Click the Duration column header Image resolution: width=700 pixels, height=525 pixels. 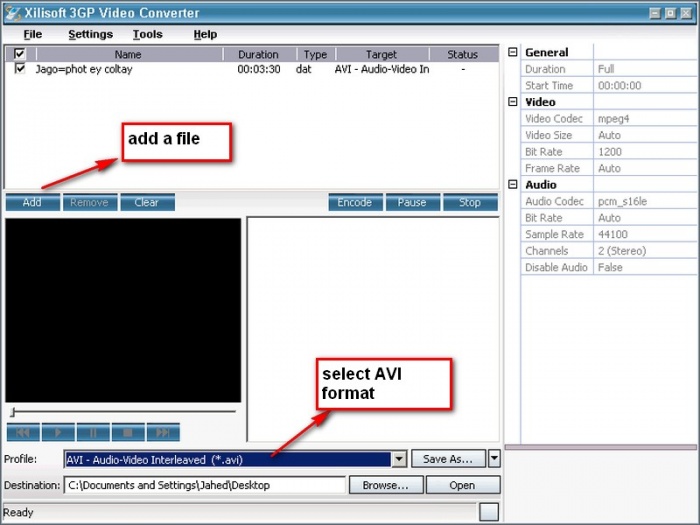click(259, 54)
